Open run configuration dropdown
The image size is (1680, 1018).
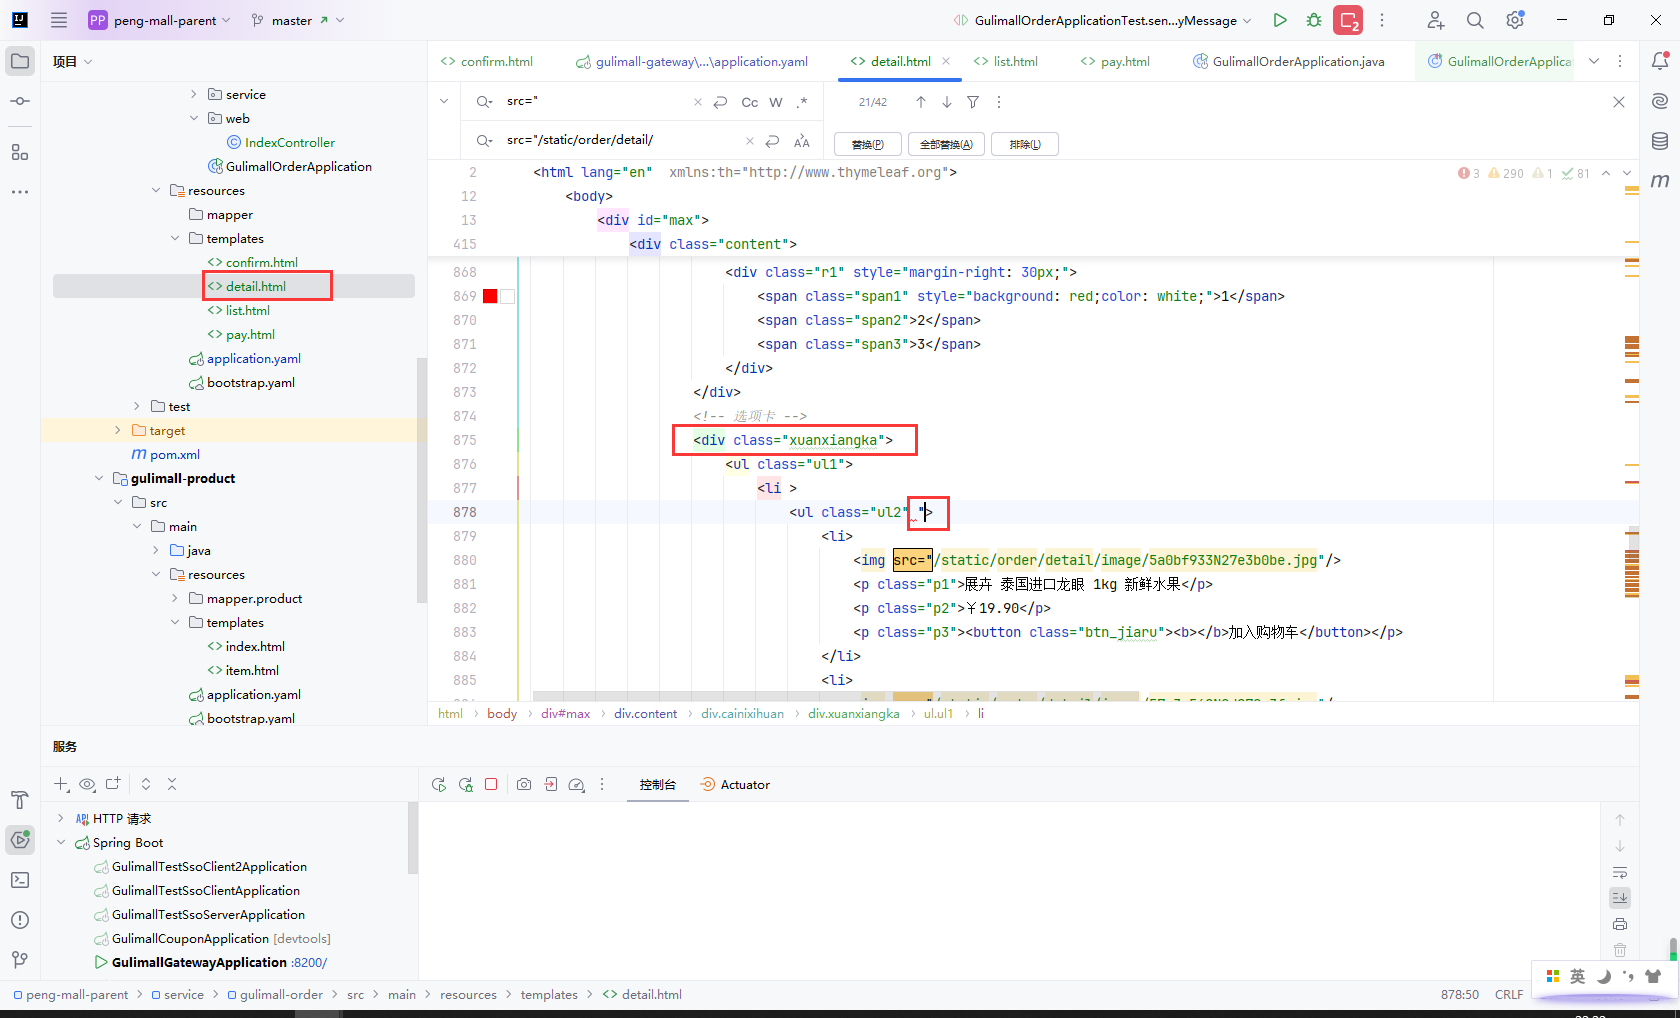[x=1103, y=20]
